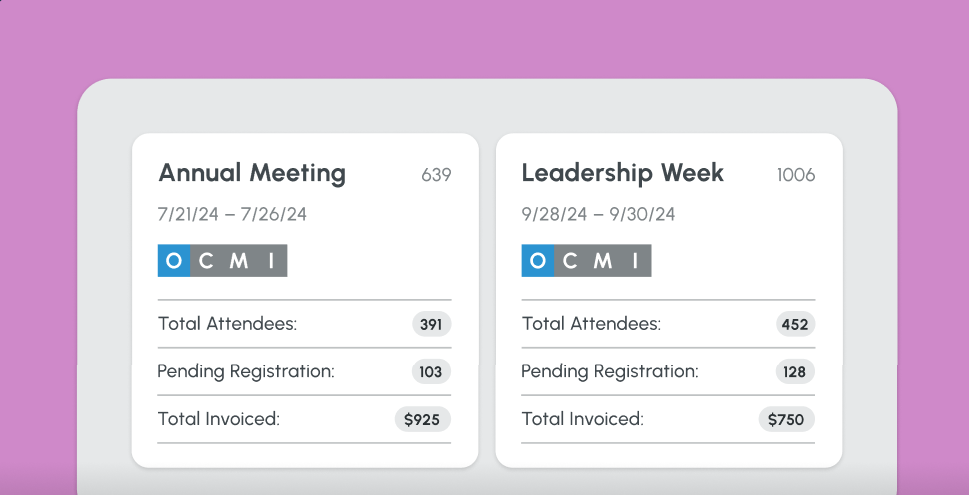Click the Annual Meeting event number 639

point(436,175)
